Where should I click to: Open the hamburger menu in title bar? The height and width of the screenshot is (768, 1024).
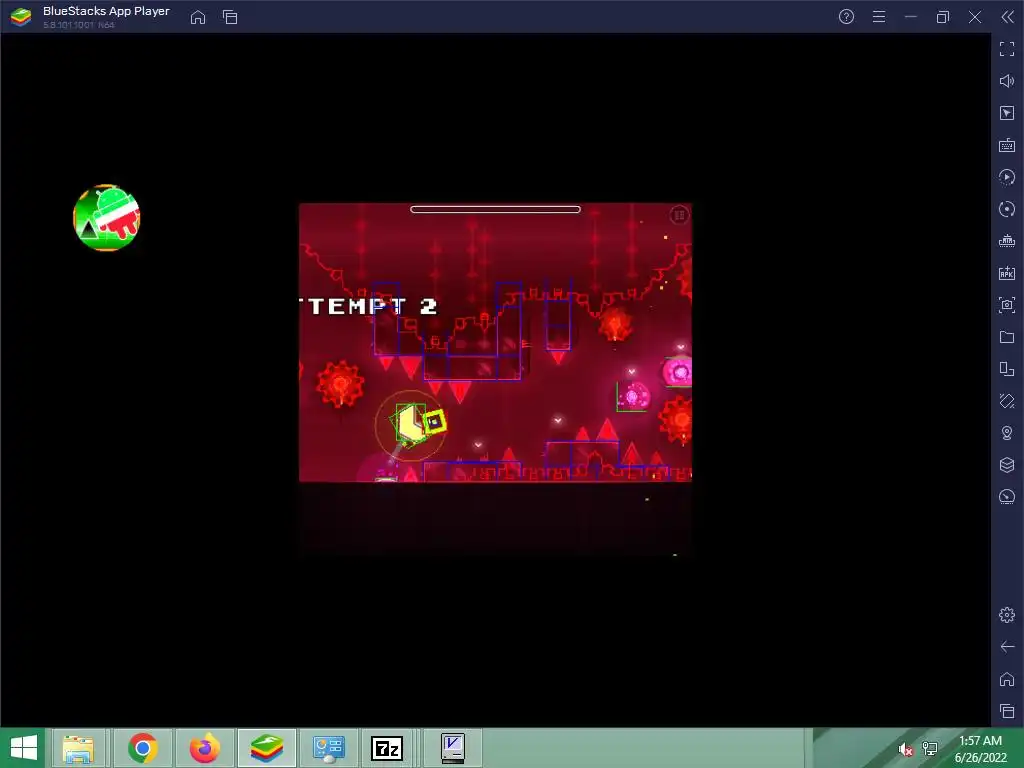tap(879, 17)
